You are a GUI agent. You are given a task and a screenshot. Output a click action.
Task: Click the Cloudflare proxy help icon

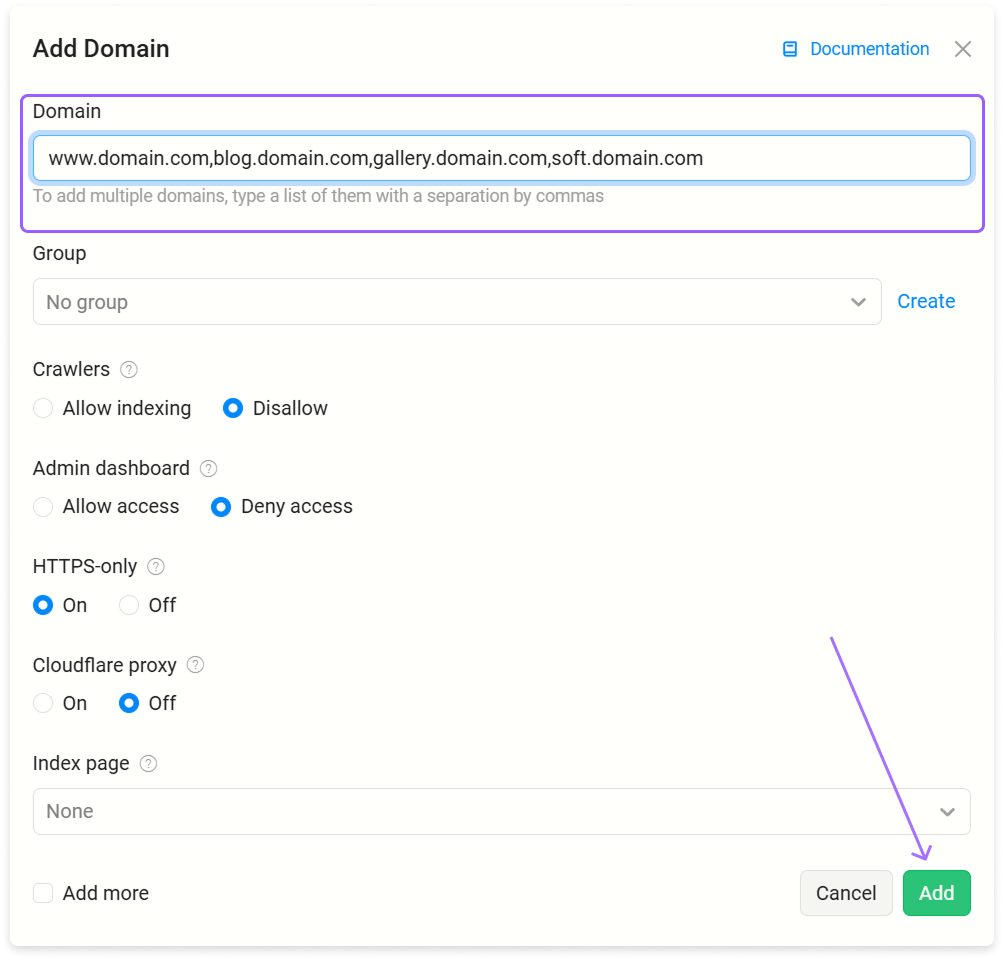click(195, 665)
